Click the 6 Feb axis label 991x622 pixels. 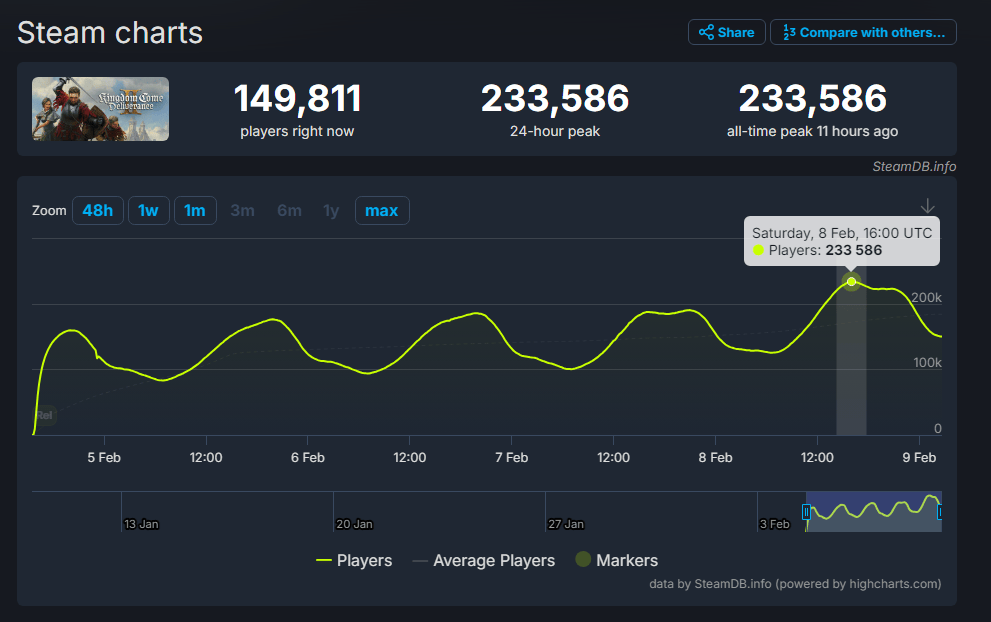pos(308,458)
